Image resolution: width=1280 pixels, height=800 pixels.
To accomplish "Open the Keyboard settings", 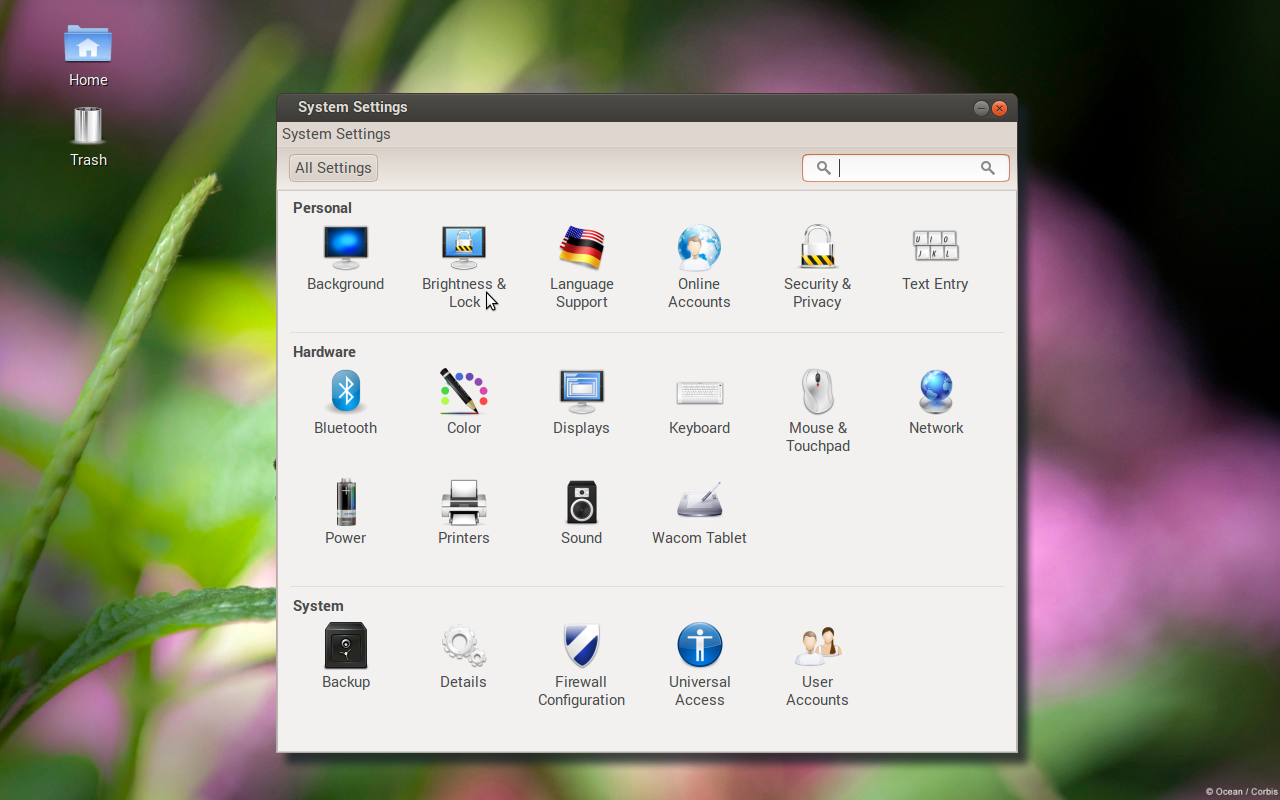I will click(x=699, y=392).
